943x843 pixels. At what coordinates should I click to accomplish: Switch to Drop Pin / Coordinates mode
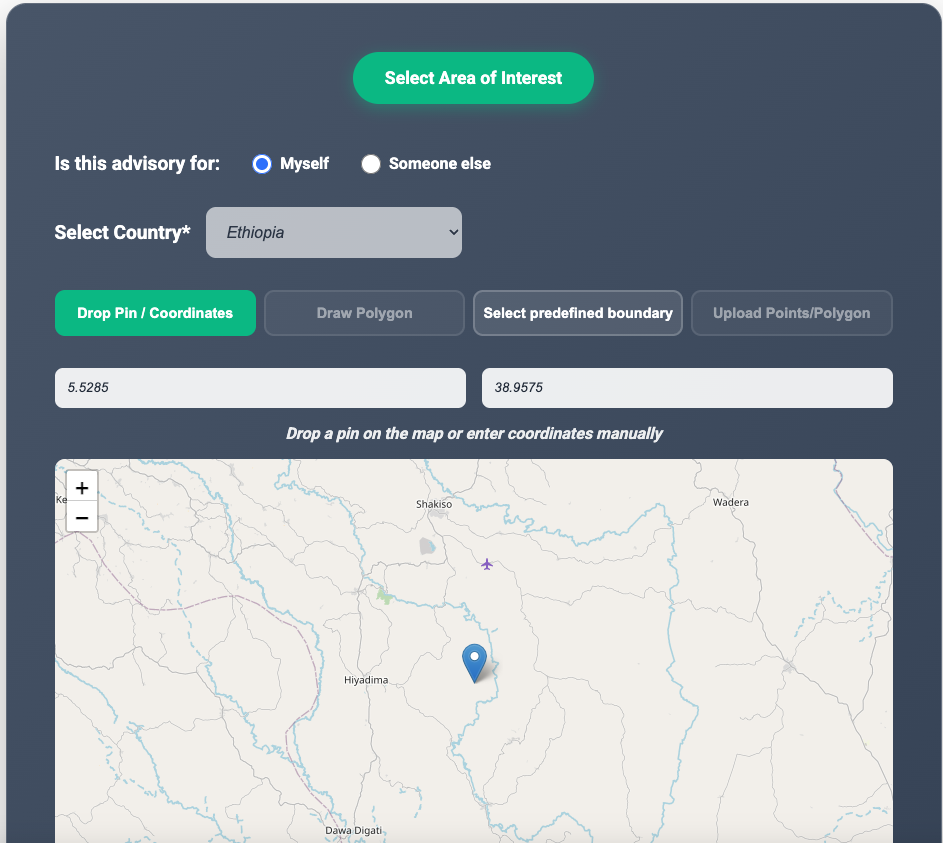(155, 313)
